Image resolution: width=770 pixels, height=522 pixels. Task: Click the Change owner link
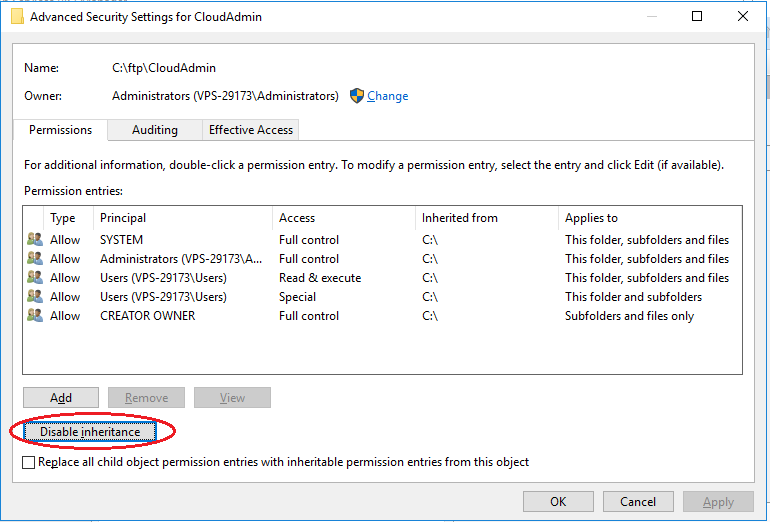[387, 96]
